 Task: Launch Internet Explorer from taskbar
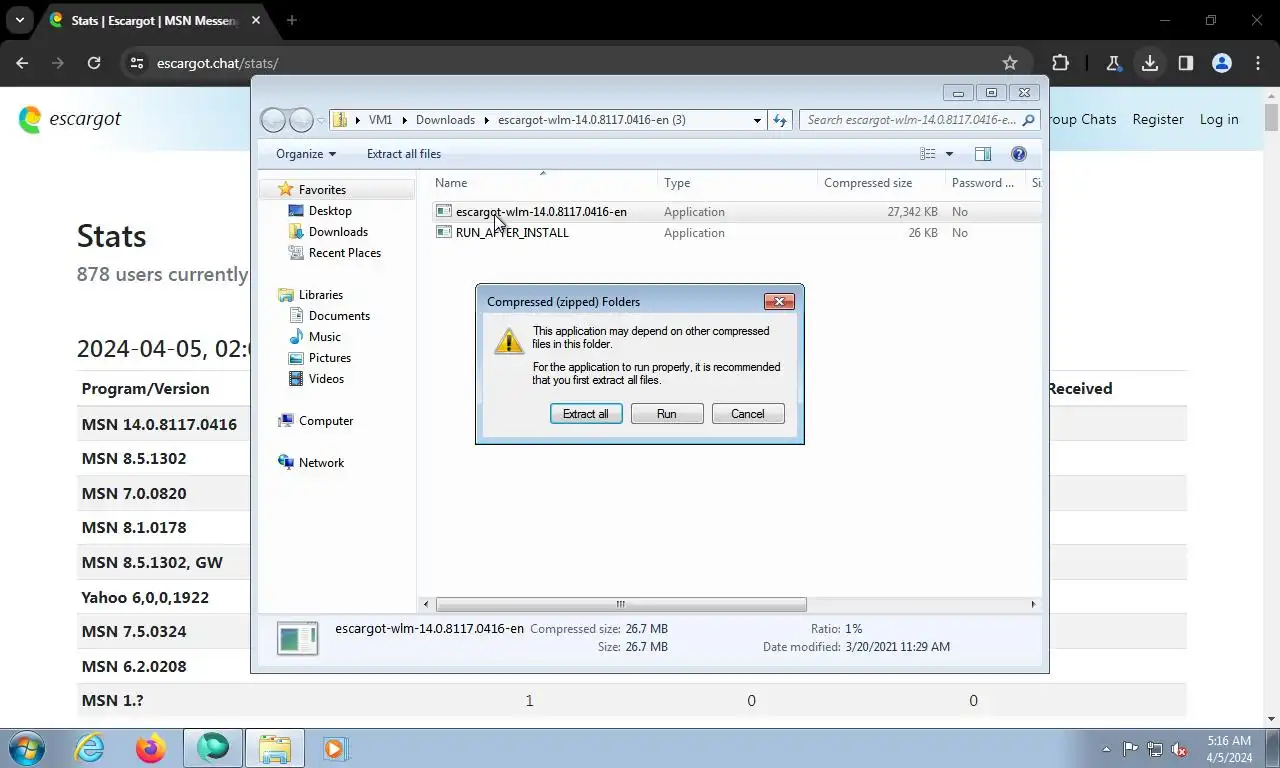[90, 748]
